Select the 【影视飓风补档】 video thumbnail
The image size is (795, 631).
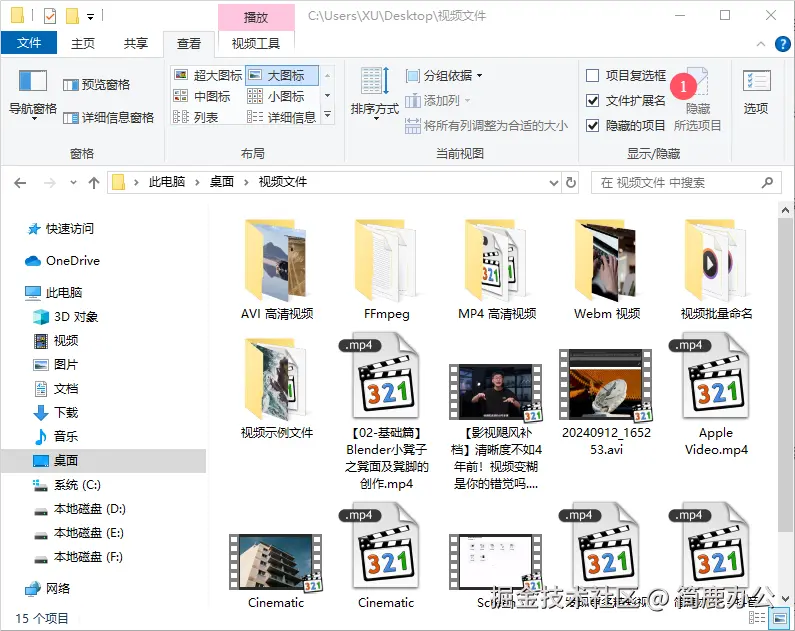coord(496,393)
